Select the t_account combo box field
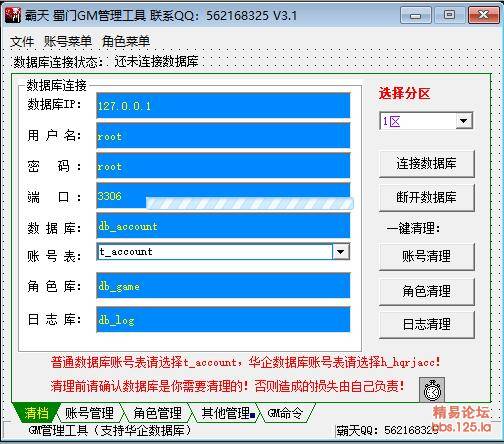 click(223, 252)
